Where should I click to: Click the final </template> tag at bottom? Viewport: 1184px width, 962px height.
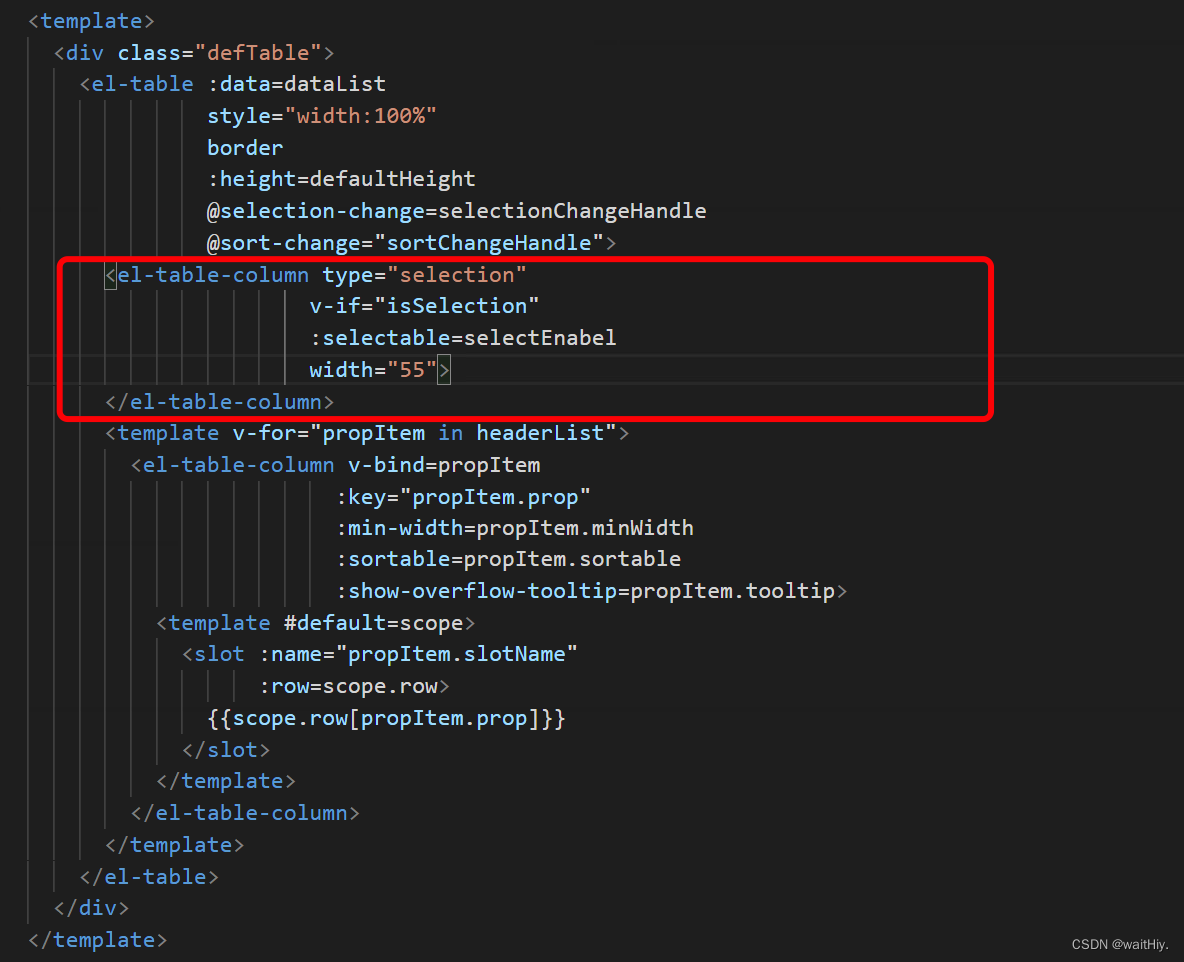(97, 940)
